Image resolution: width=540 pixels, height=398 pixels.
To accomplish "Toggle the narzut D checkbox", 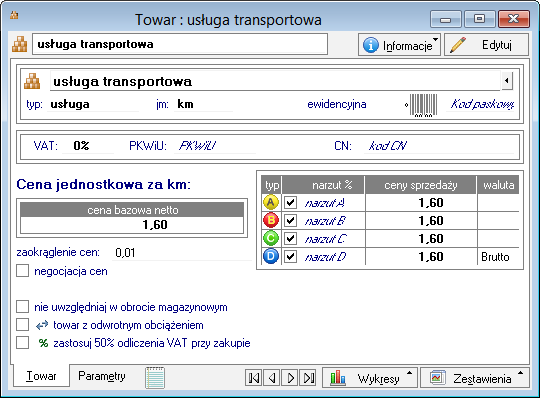I will 290,256.
